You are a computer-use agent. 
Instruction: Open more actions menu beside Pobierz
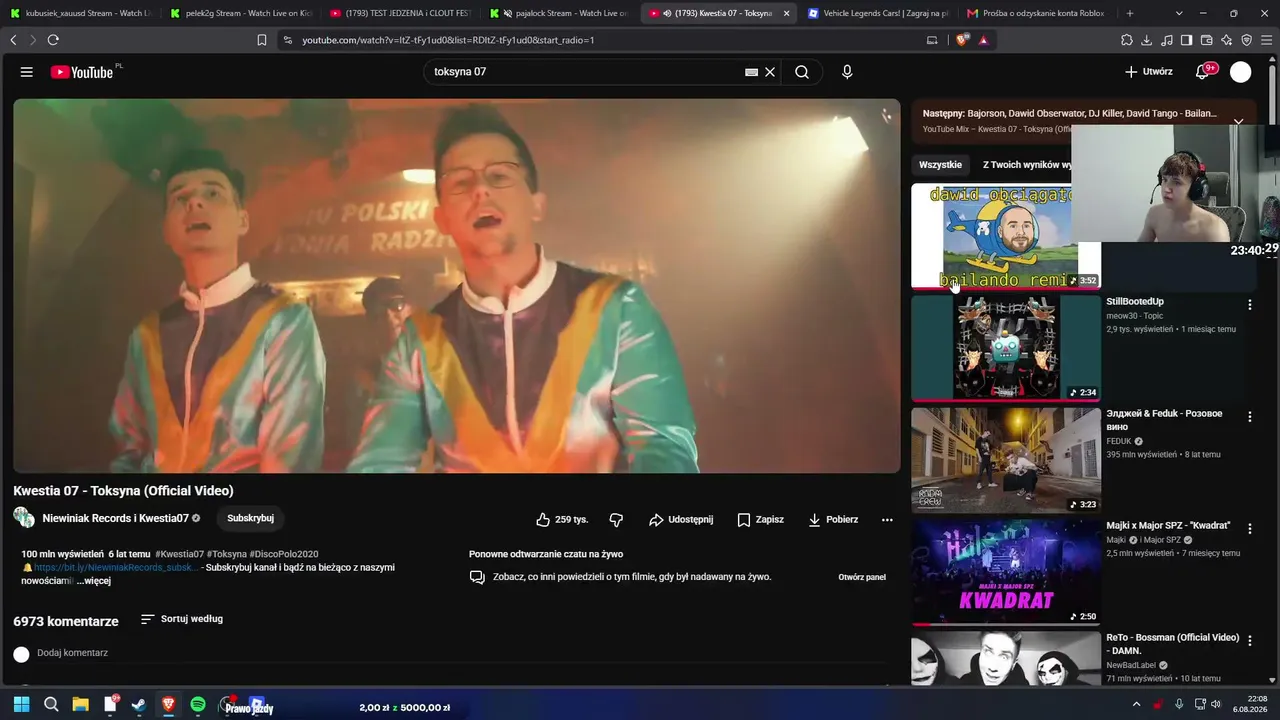(887, 520)
